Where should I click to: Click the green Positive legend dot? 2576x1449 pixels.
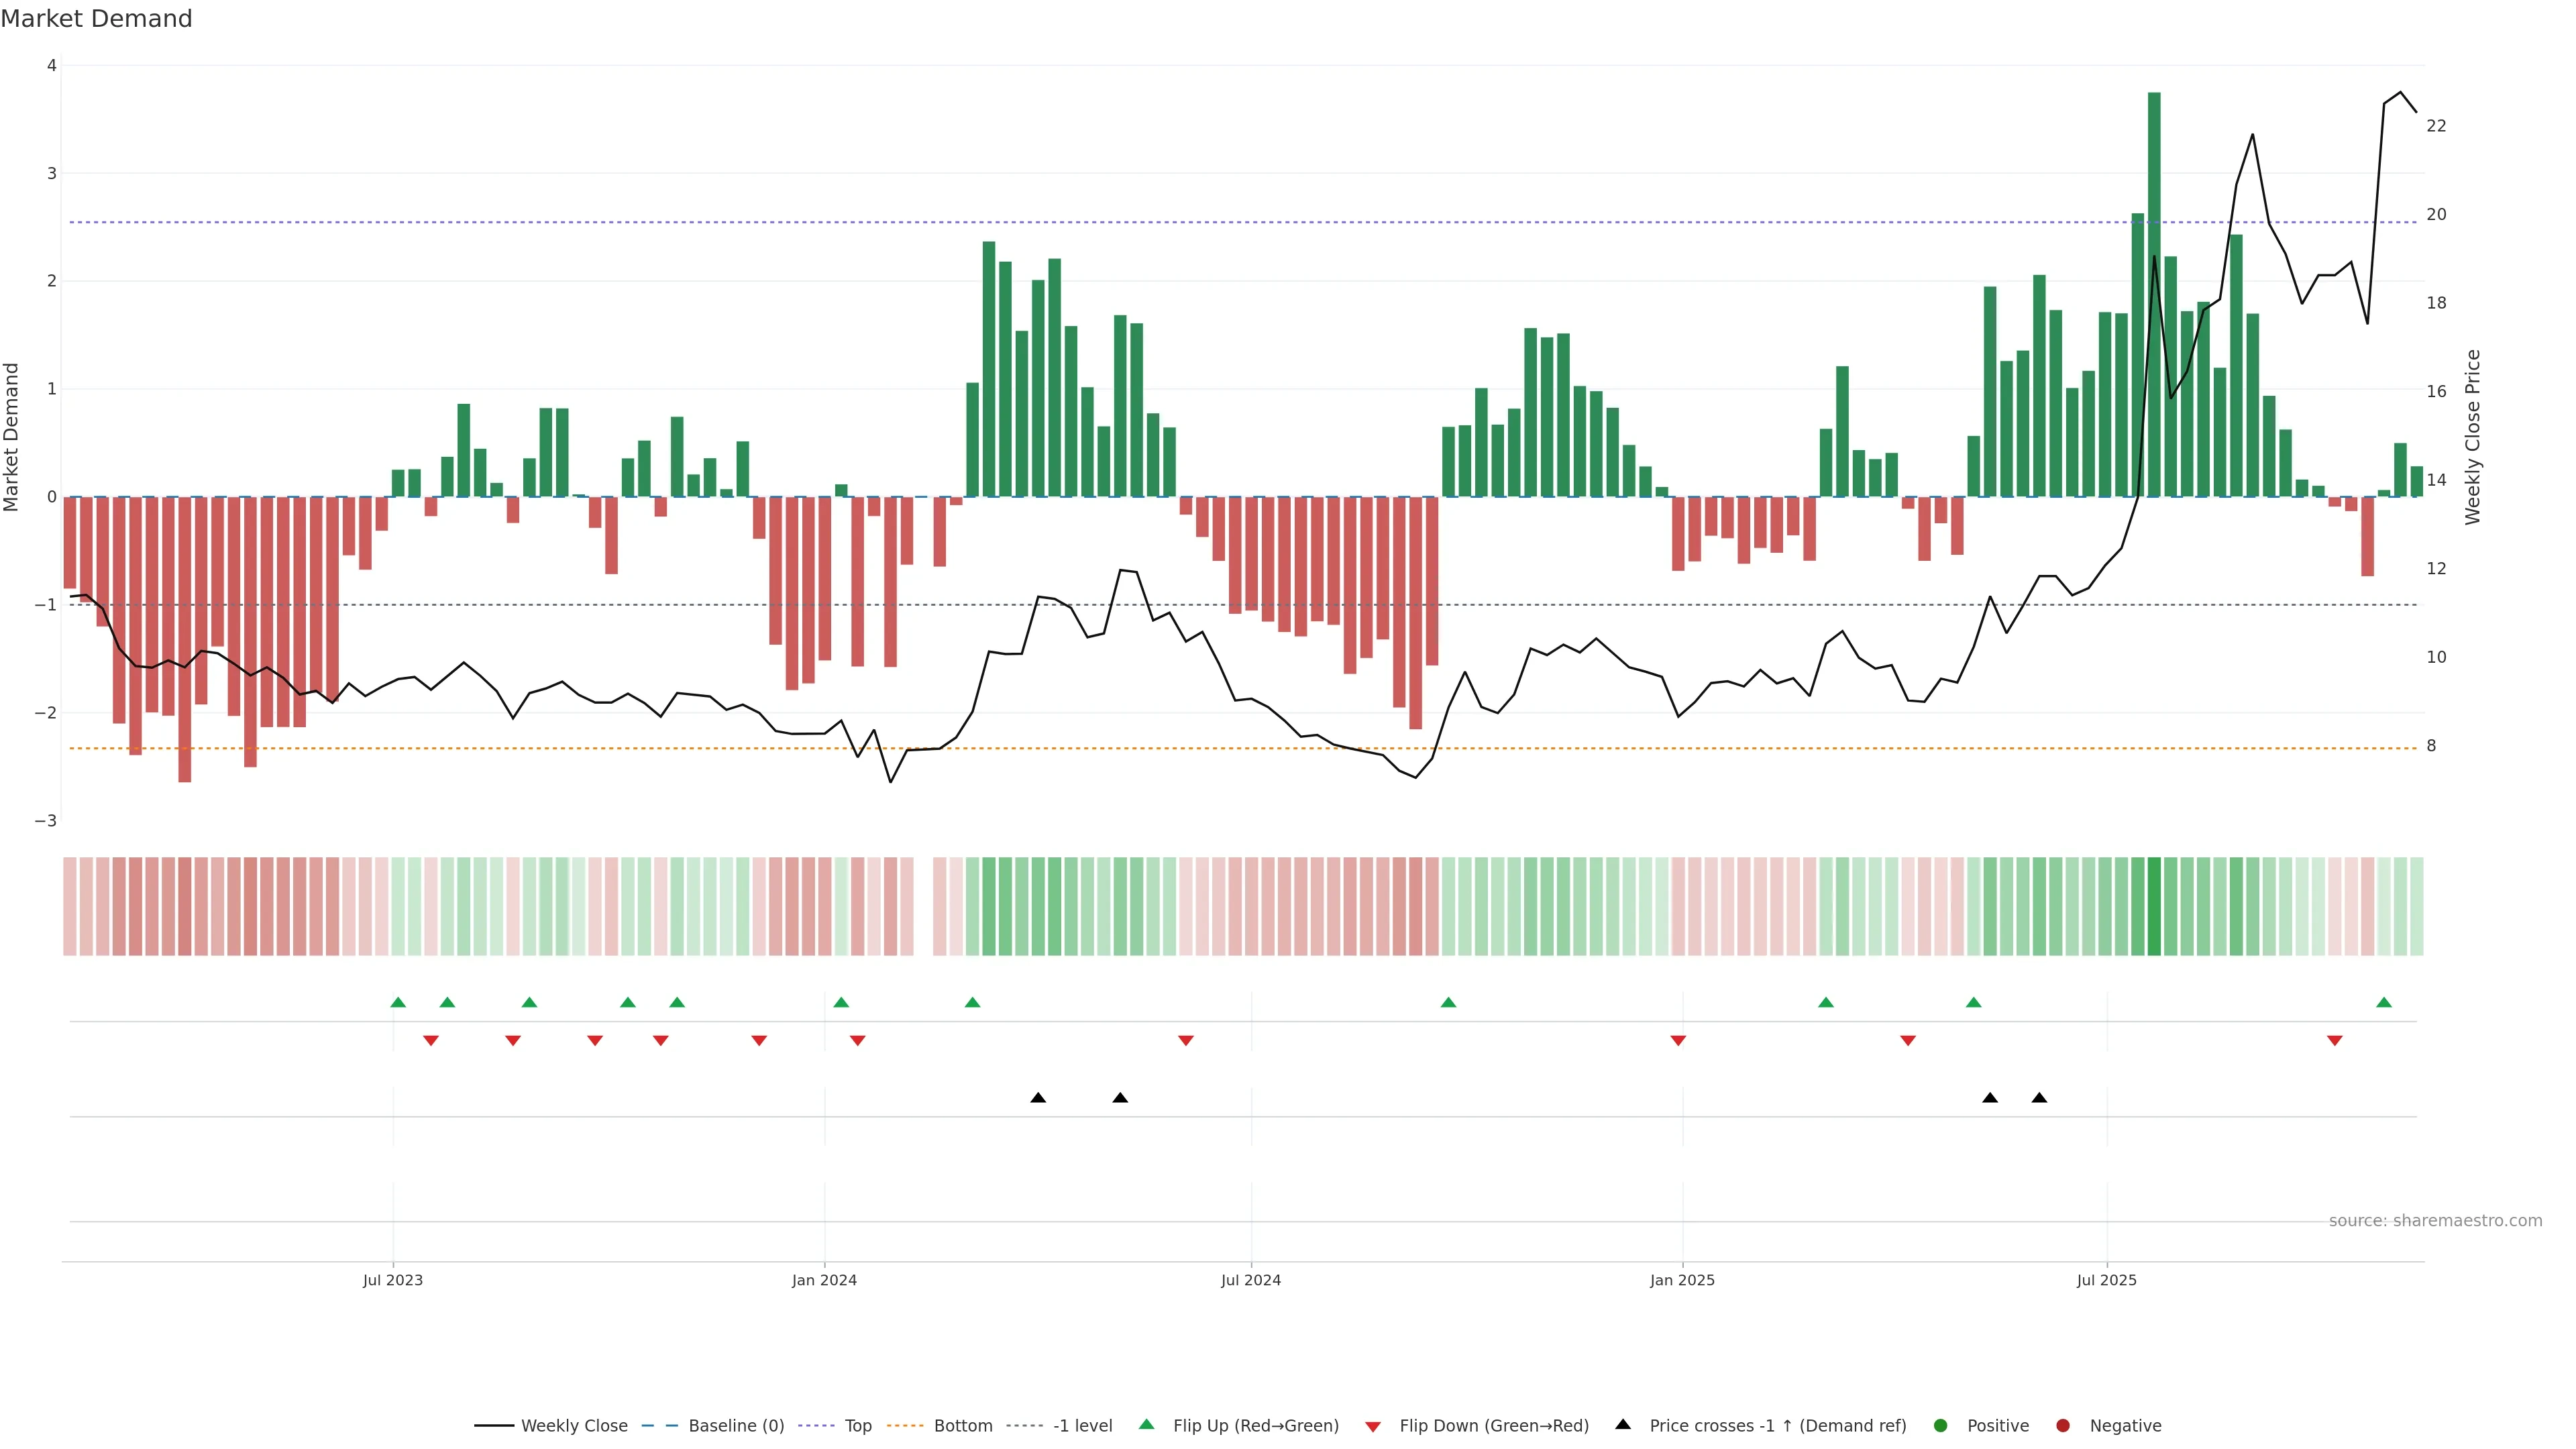(x=1941, y=1425)
